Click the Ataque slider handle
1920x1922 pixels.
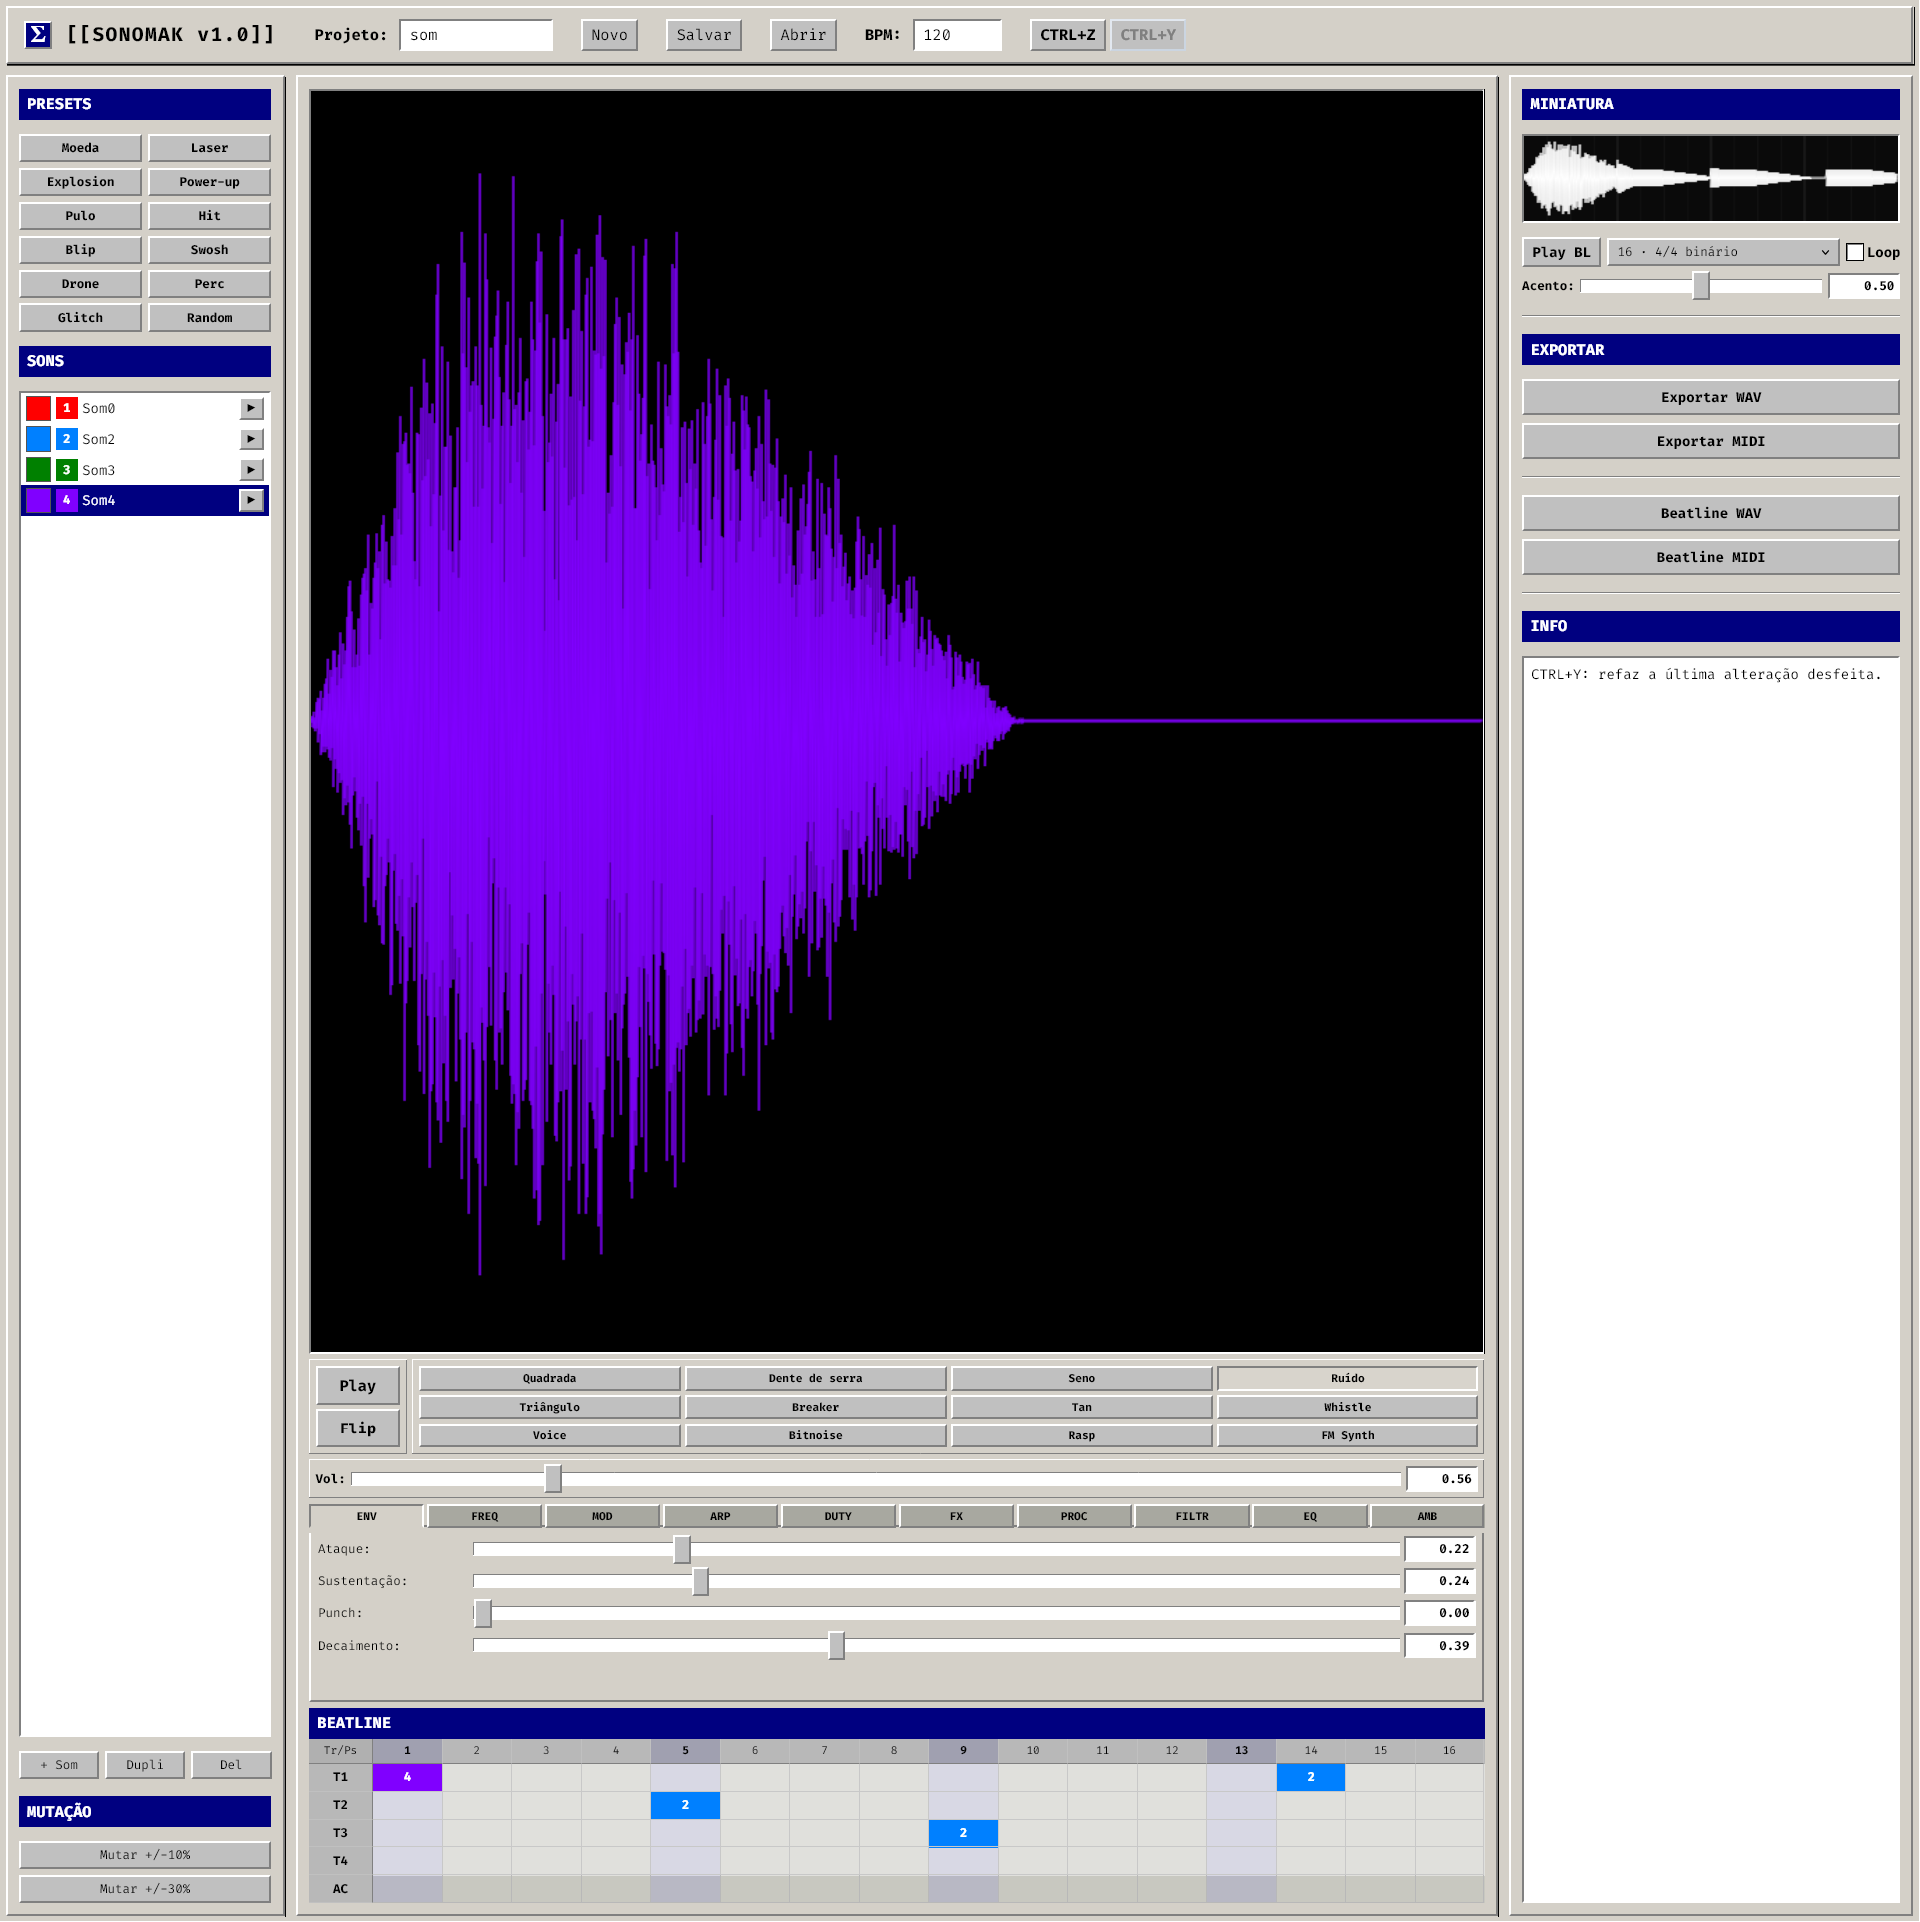(682, 1549)
